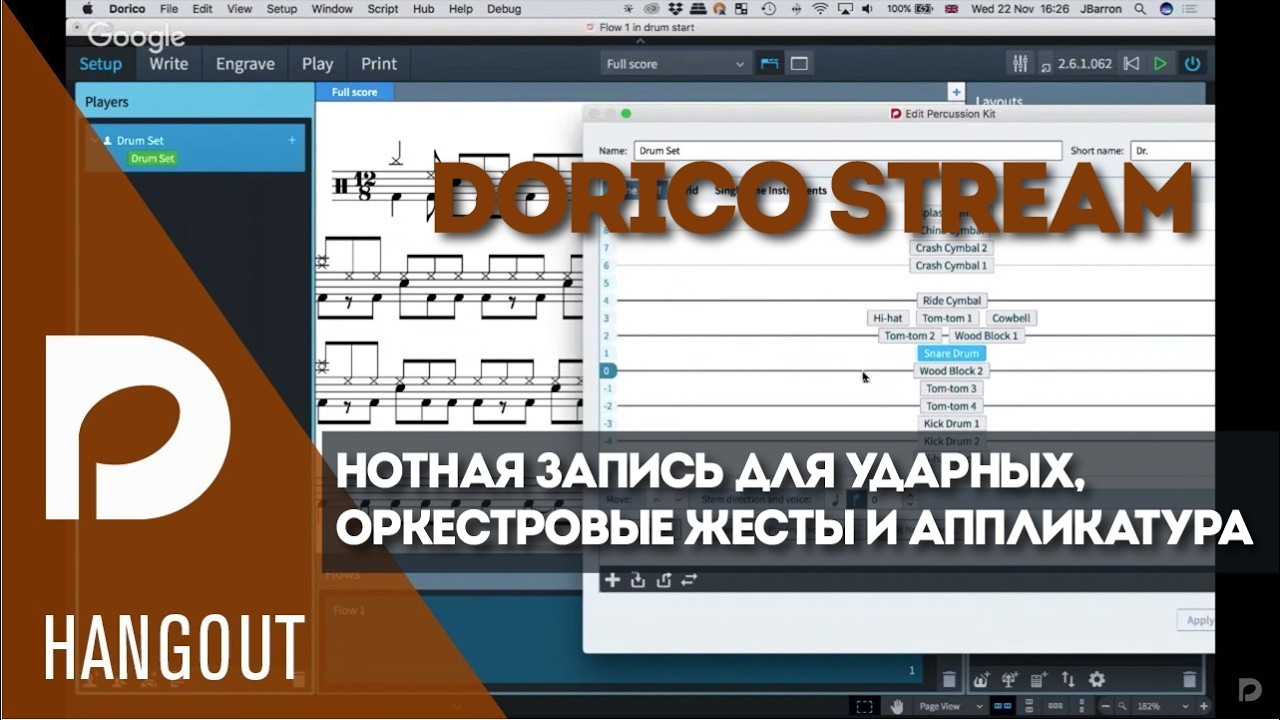Add custom score layout icon
1280x720 pixels.
click(x=1038, y=680)
